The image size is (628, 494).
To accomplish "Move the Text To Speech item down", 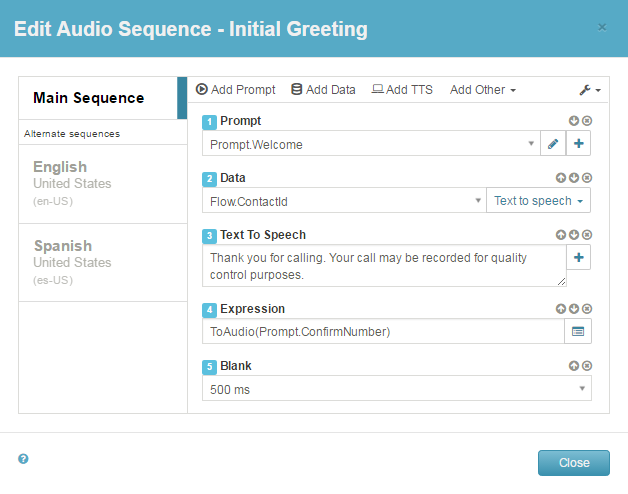I will click(574, 235).
